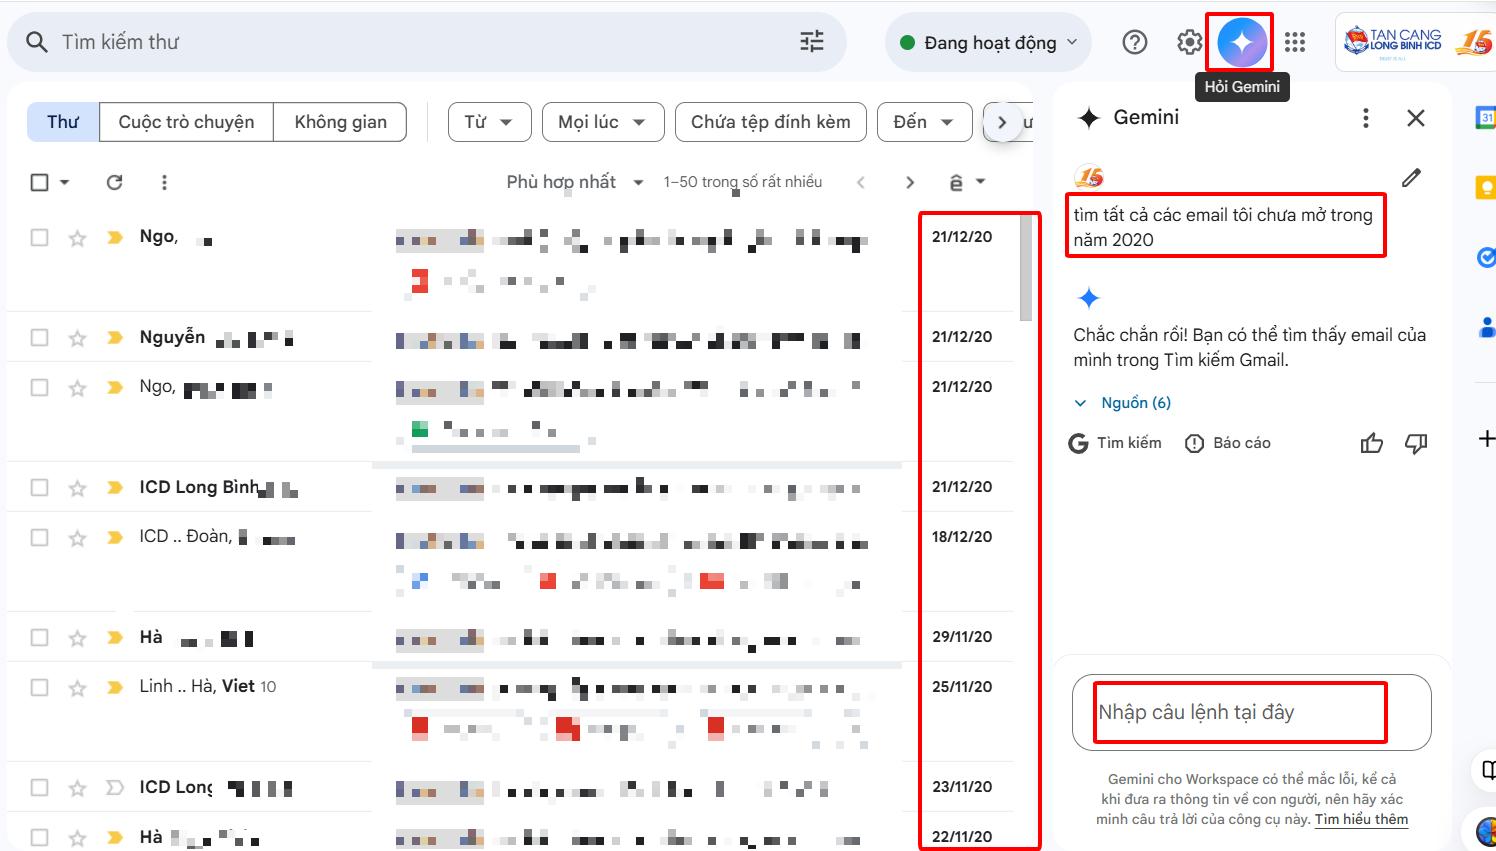Click the search options filter icon
Screen dimensions: 1496x851
click(x=812, y=42)
